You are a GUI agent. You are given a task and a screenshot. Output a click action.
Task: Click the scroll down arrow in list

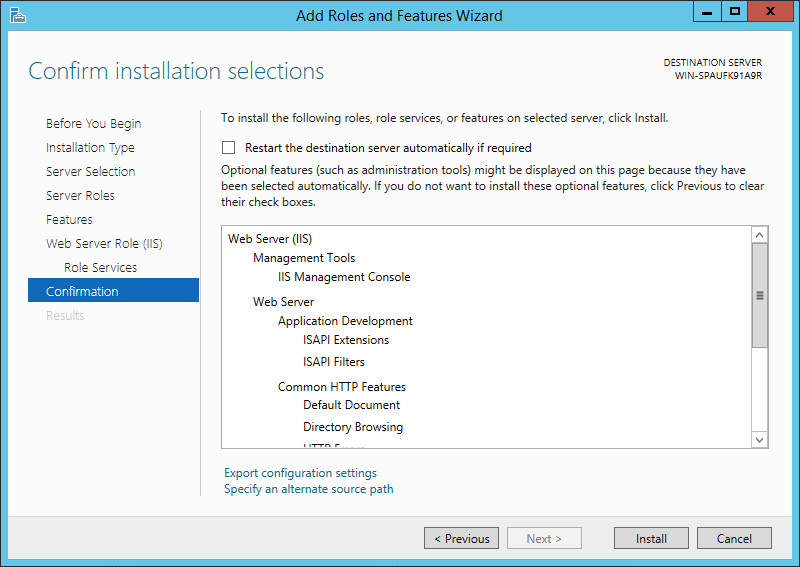pos(759,439)
